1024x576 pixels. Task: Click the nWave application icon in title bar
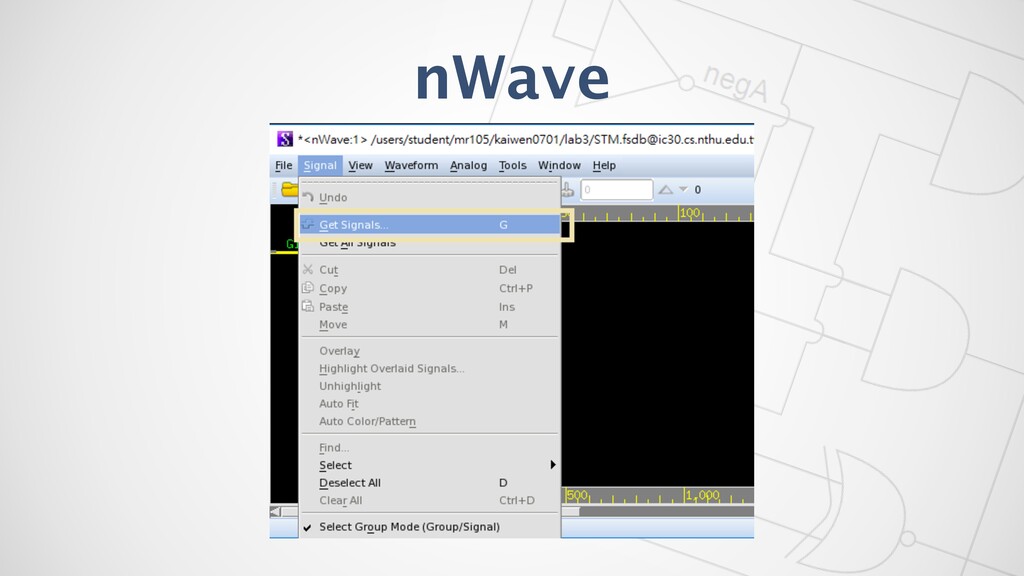click(x=285, y=138)
